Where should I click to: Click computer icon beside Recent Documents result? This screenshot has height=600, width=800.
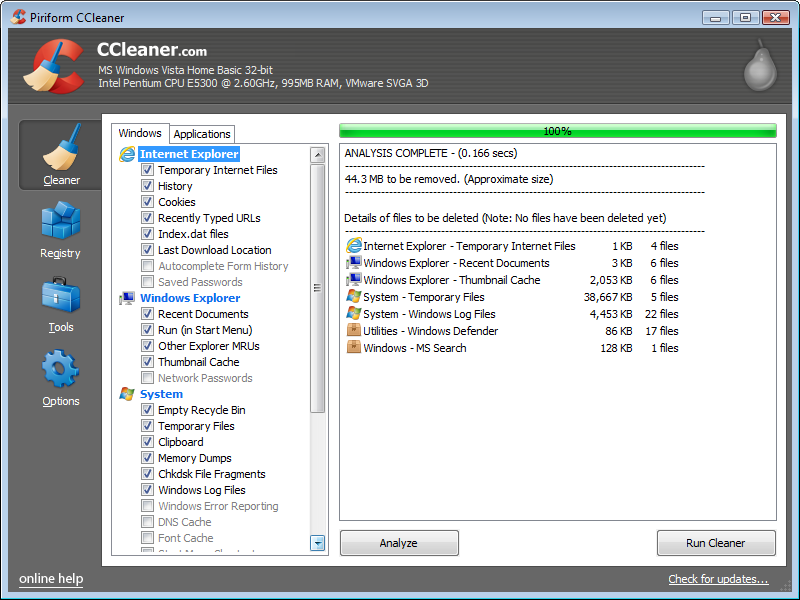click(x=354, y=263)
